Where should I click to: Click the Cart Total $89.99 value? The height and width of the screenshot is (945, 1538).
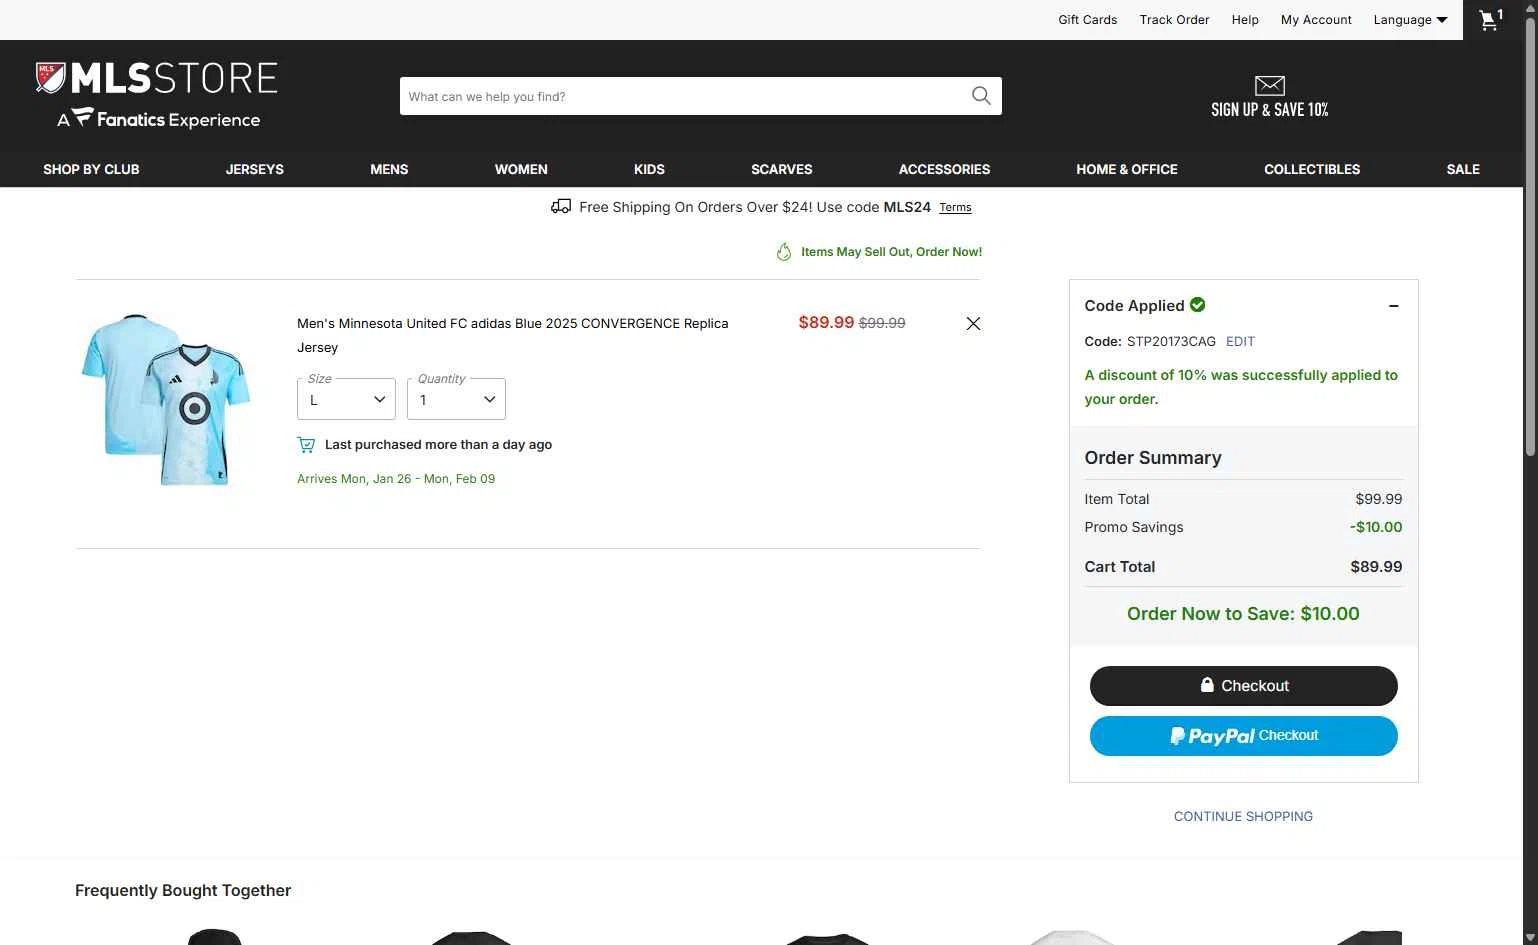point(1376,566)
